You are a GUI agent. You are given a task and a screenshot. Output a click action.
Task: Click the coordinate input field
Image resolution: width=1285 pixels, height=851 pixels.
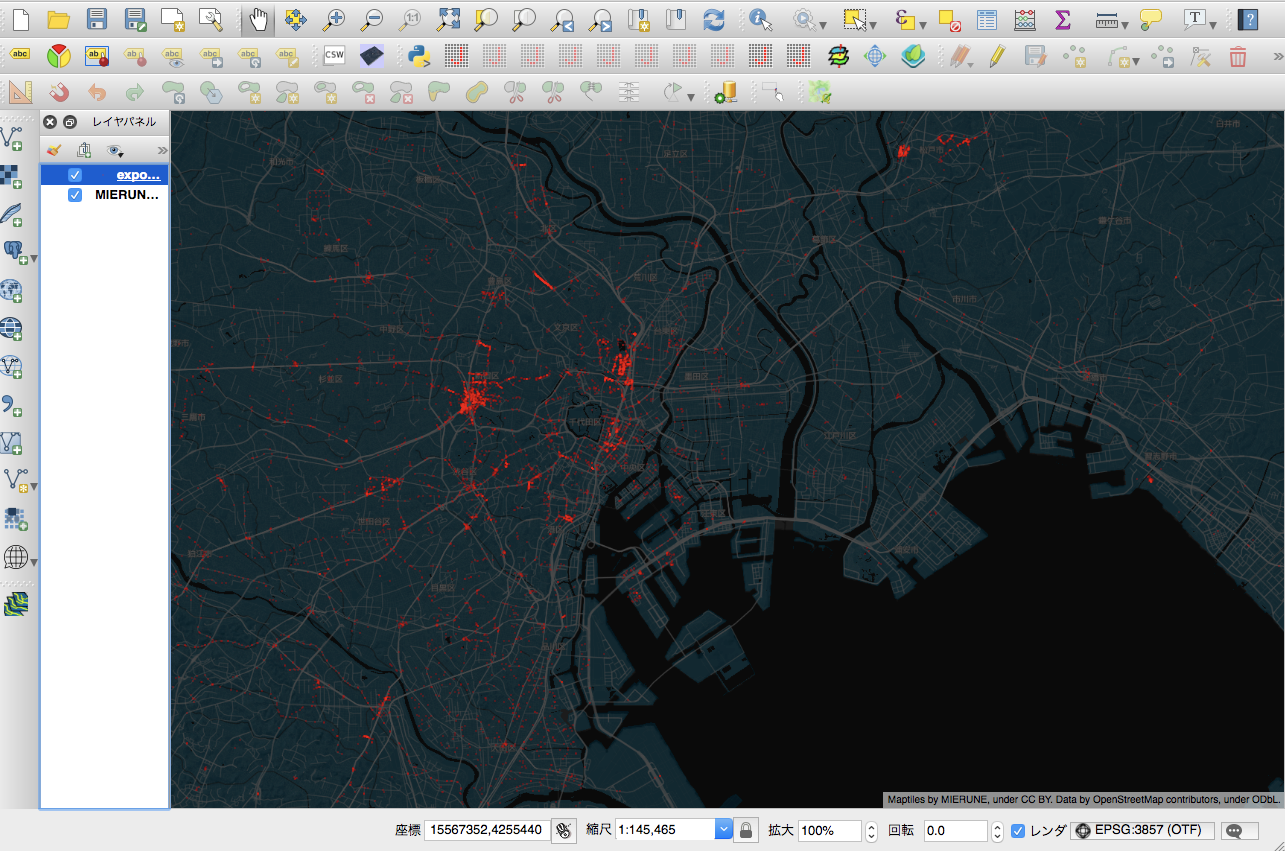pyautogui.click(x=486, y=830)
